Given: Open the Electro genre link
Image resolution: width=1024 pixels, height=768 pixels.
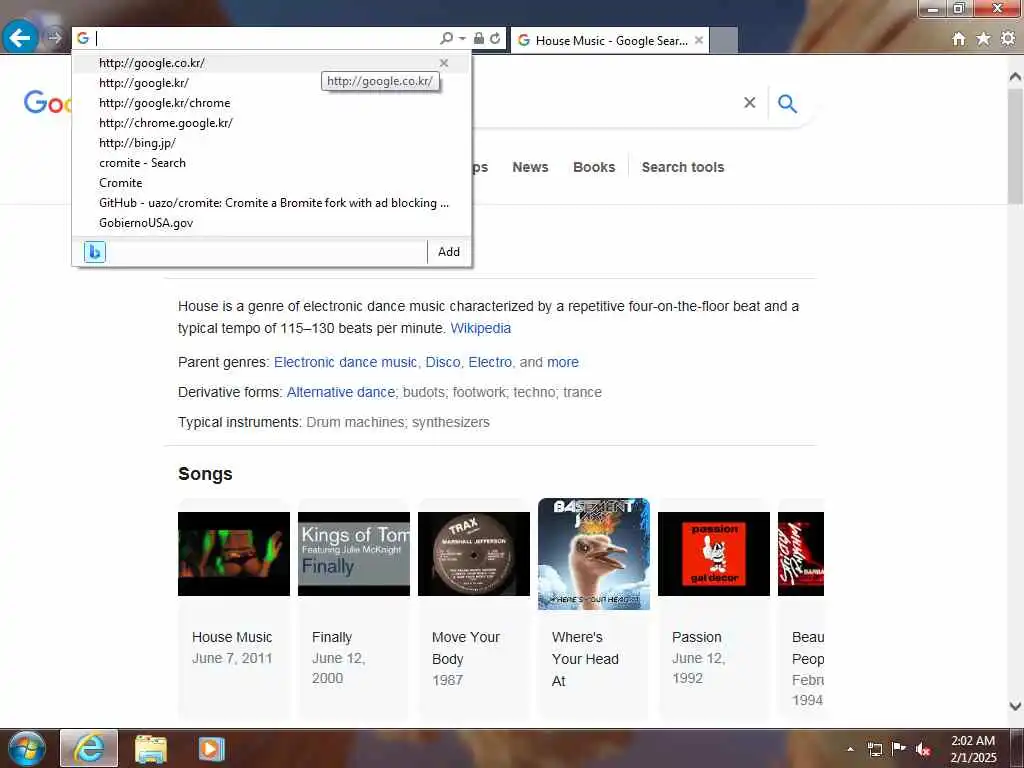Looking at the screenshot, I should pyautogui.click(x=490, y=362).
